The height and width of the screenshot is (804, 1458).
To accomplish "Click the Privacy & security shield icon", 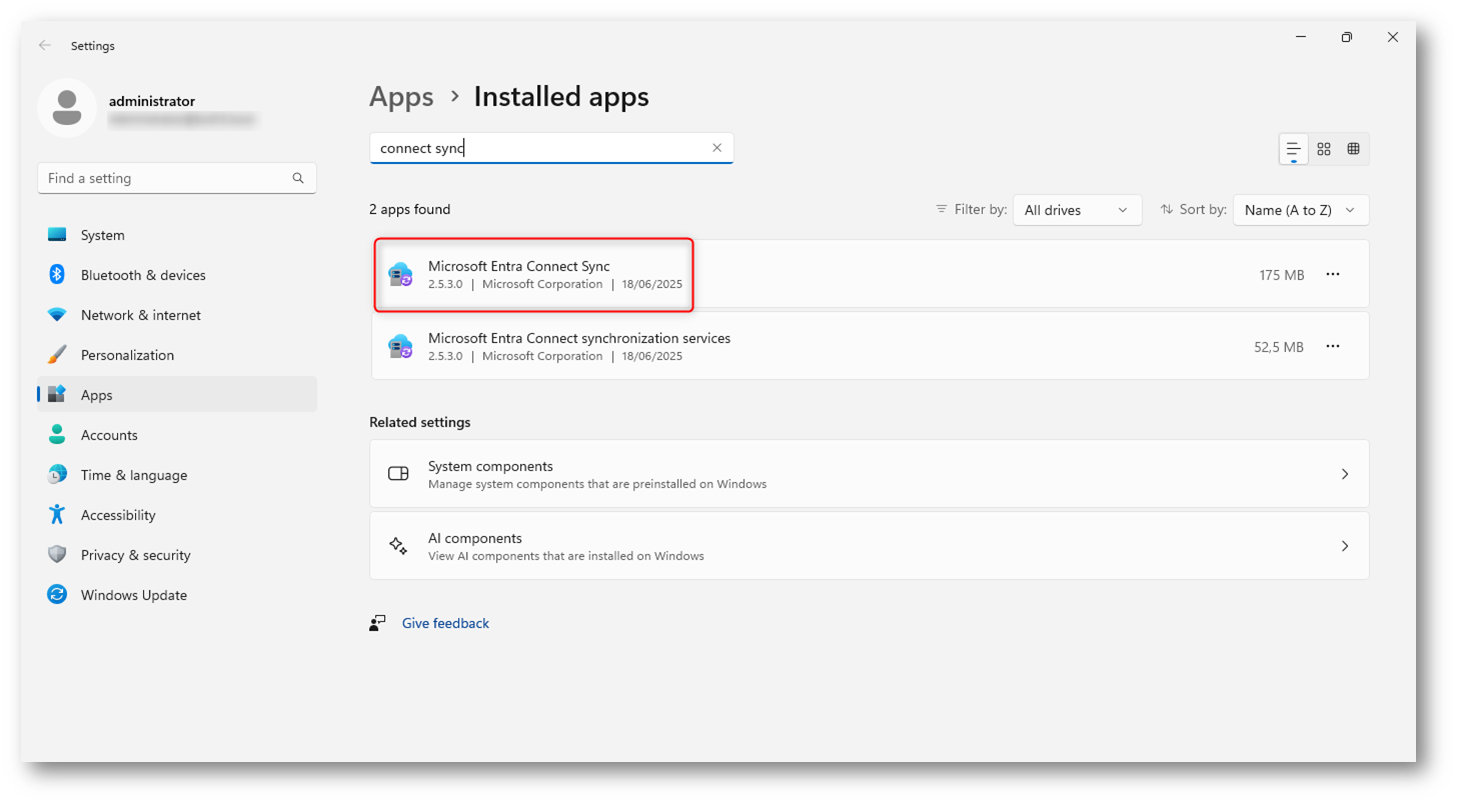I will (x=57, y=555).
